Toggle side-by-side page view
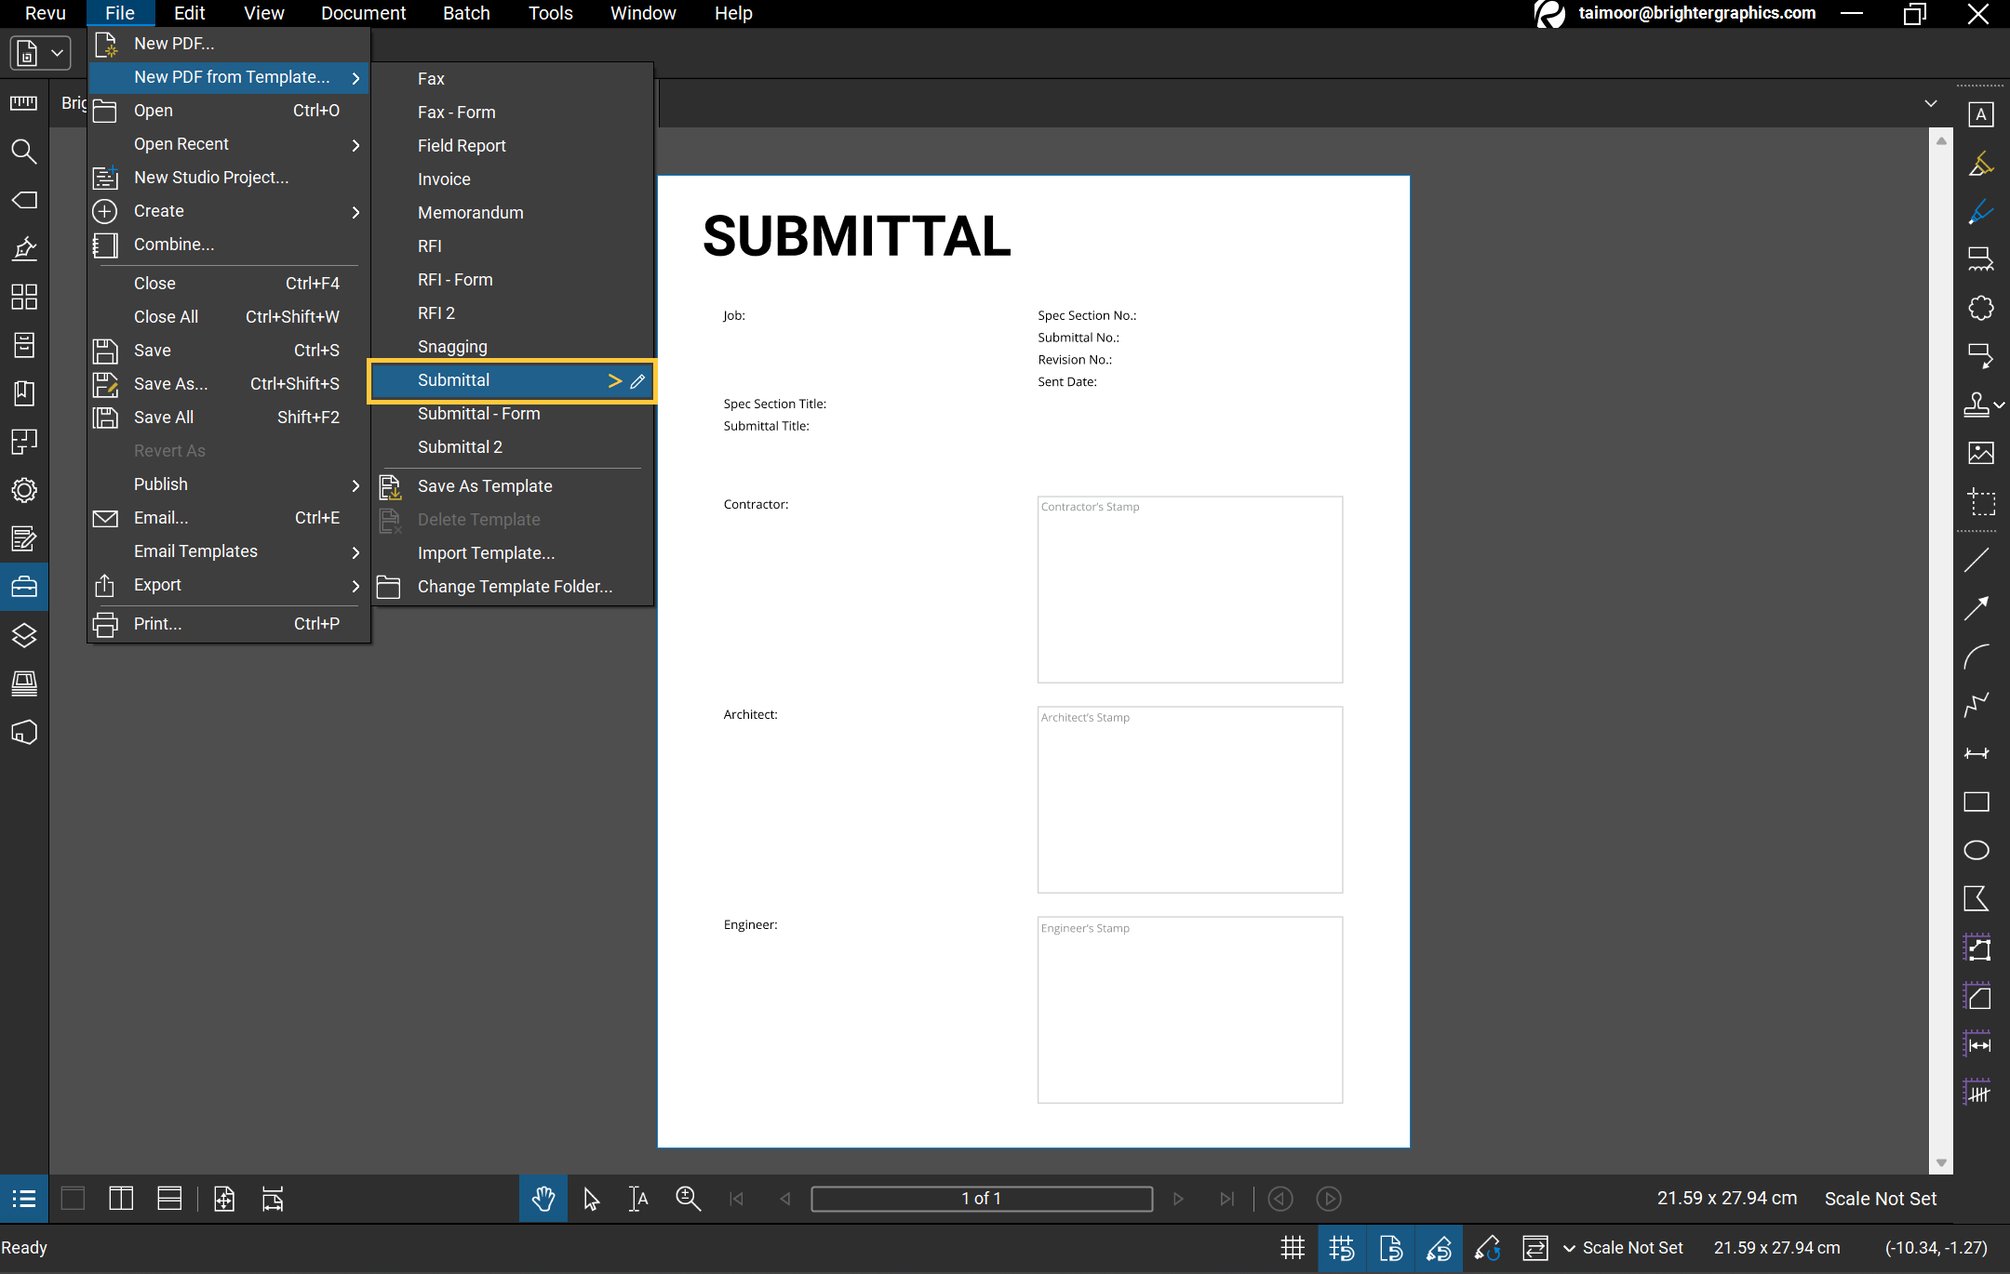Image resolution: width=2010 pixels, height=1274 pixels. (120, 1198)
